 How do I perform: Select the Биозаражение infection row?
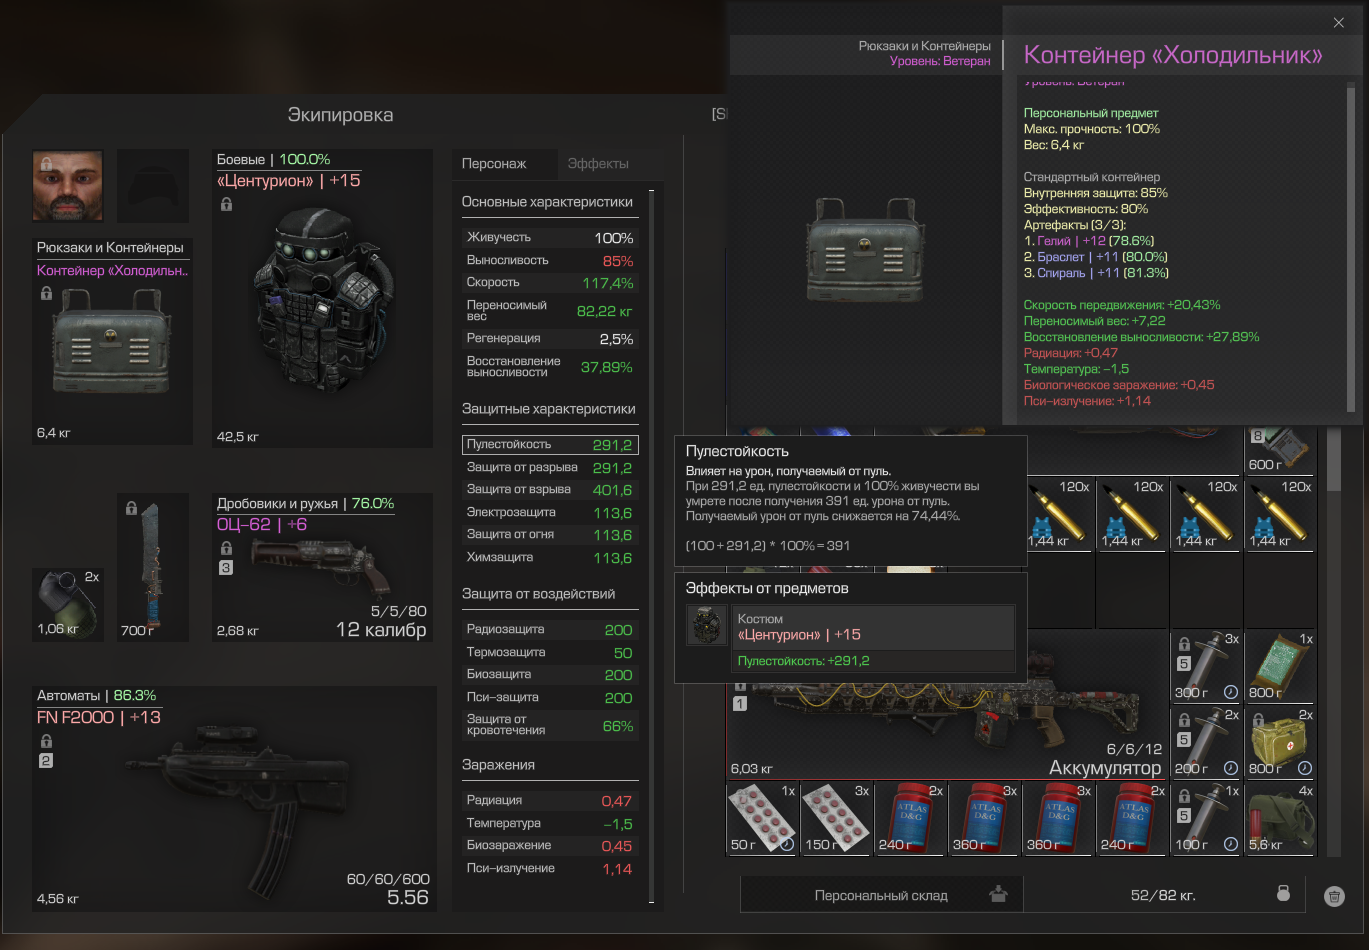(550, 845)
